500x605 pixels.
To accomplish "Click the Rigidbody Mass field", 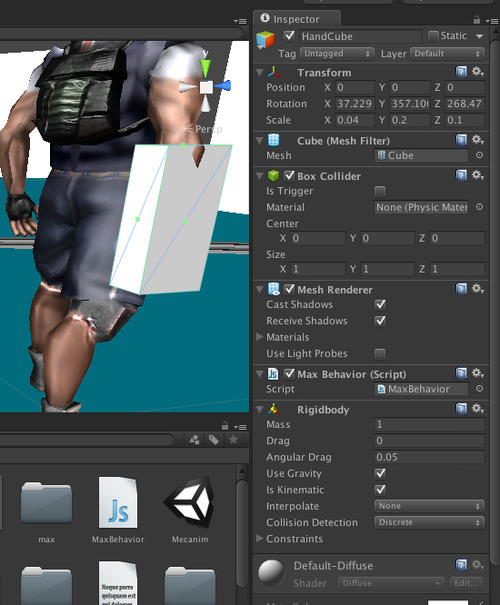I will [429, 424].
